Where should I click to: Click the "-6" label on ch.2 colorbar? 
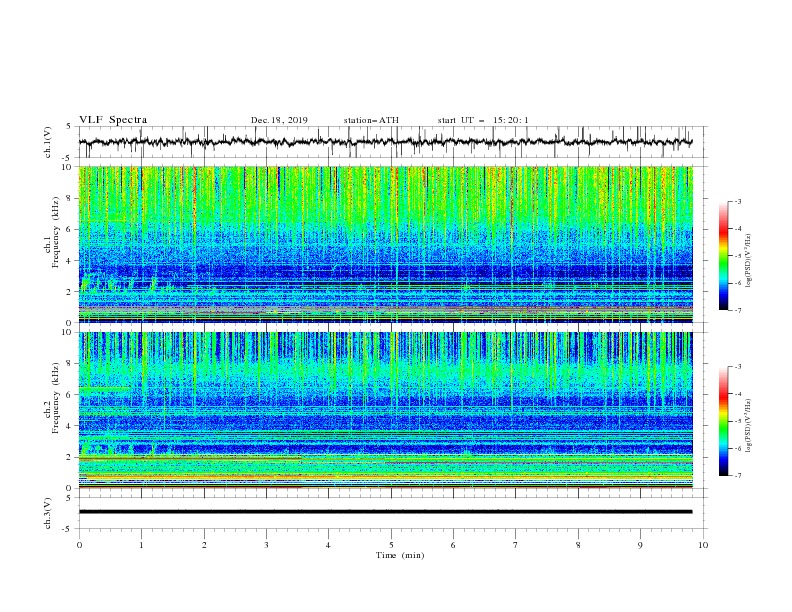pyautogui.click(x=737, y=448)
